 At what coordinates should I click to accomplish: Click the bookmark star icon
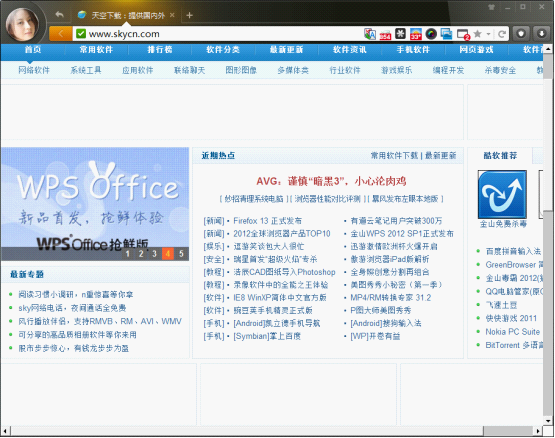[477, 34]
